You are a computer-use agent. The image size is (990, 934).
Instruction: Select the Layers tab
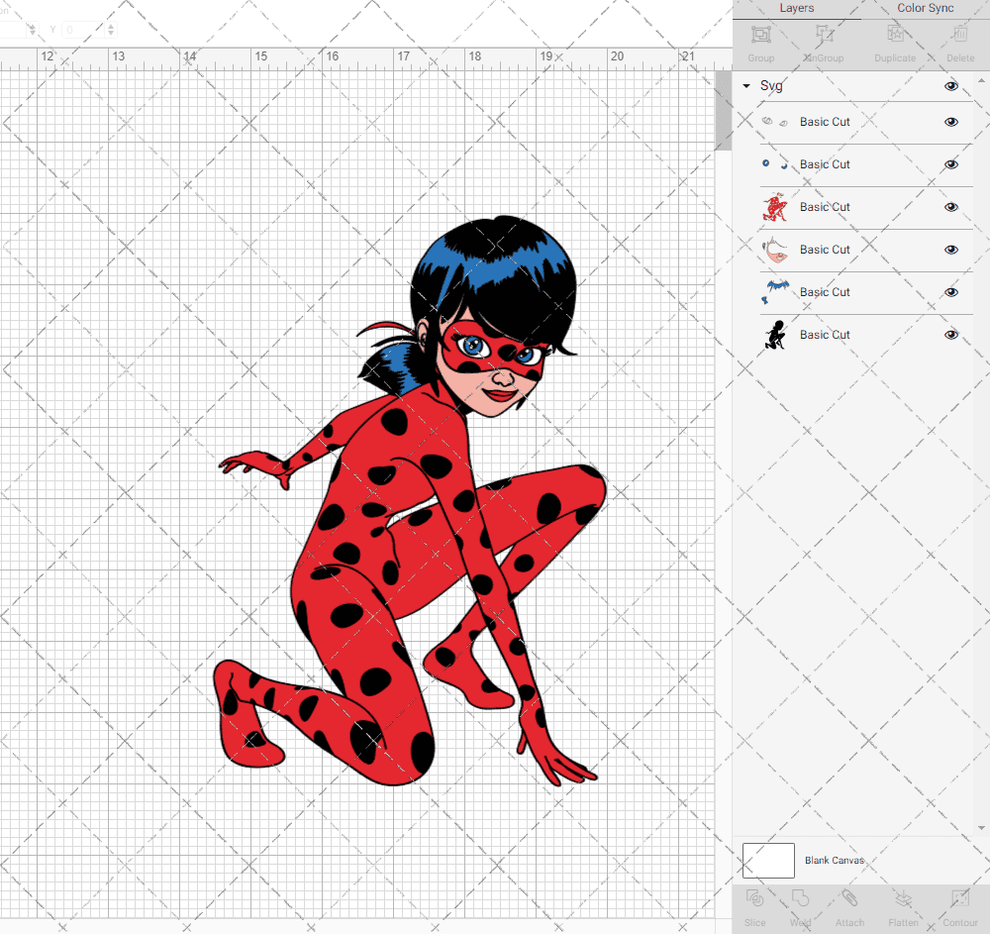pos(797,8)
